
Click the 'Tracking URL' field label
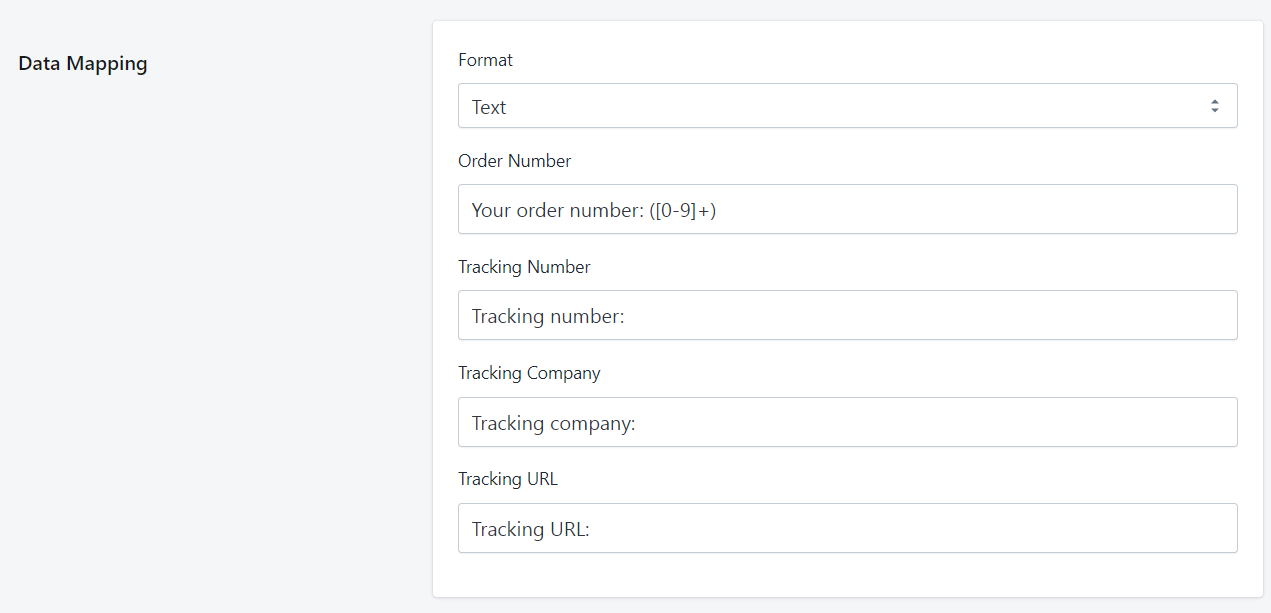click(508, 479)
